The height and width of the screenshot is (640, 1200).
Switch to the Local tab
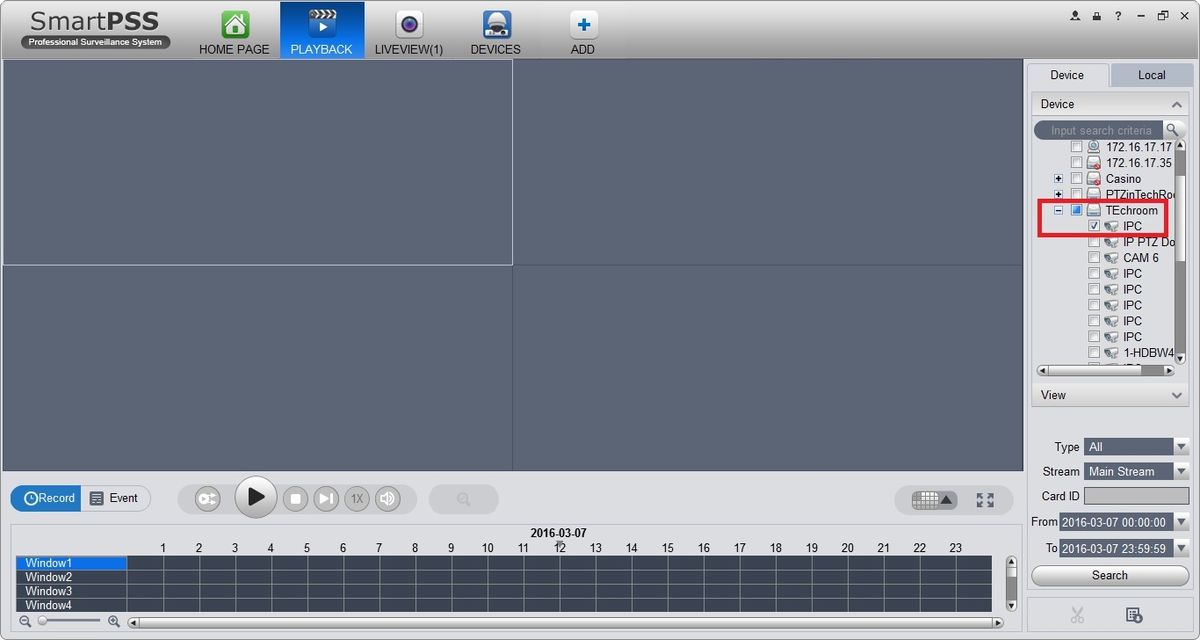pyautogui.click(x=1151, y=75)
